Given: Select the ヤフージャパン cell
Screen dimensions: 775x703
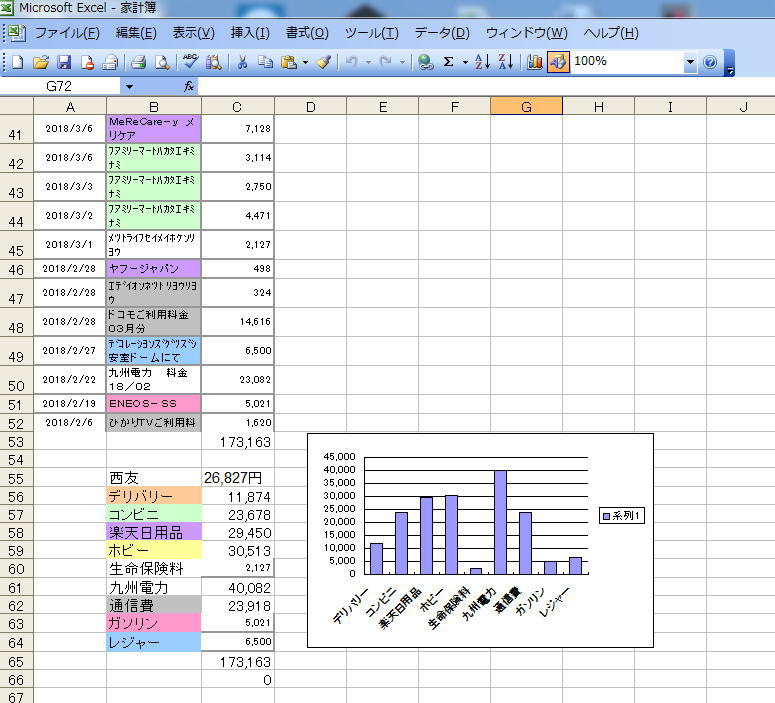Looking at the screenshot, I should 154,268.
